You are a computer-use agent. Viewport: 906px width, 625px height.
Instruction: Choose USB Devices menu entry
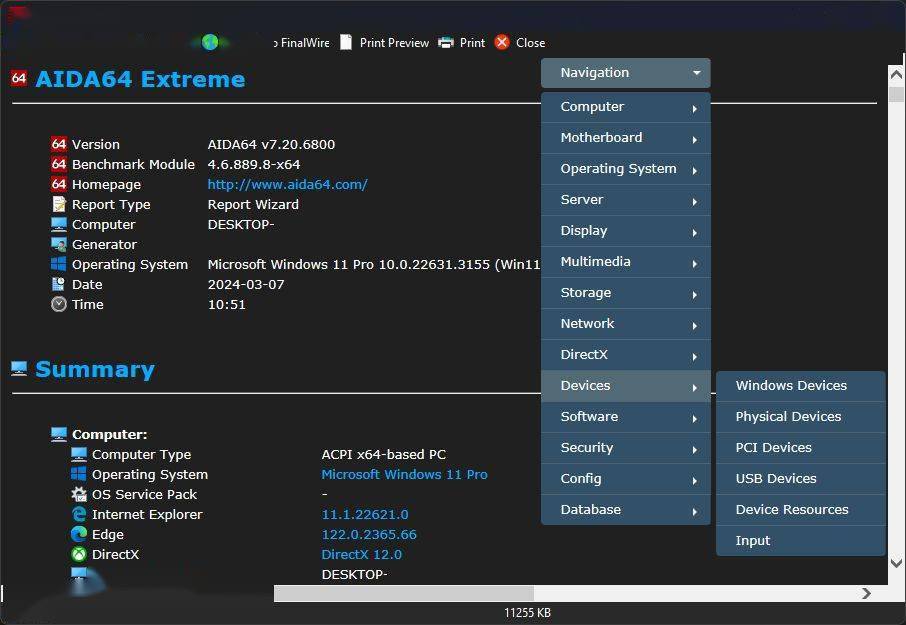776,479
